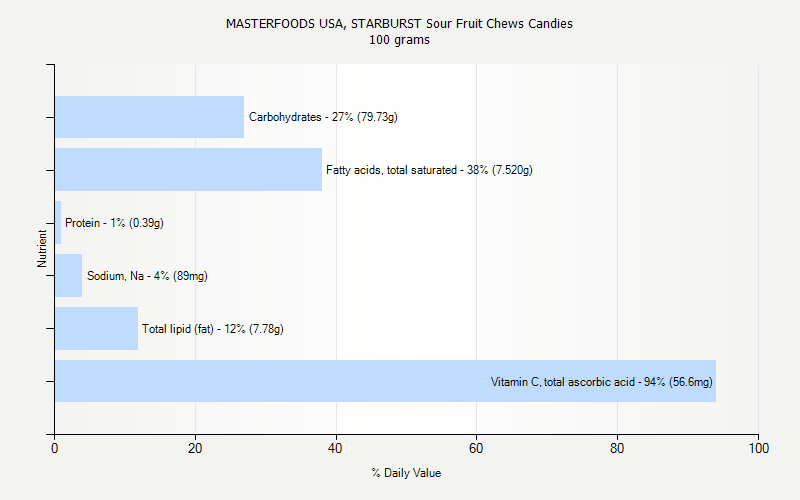Image resolution: width=800 pixels, height=500 pixels.
Task: Click the x-axis tick label 60
Action: 477,448
